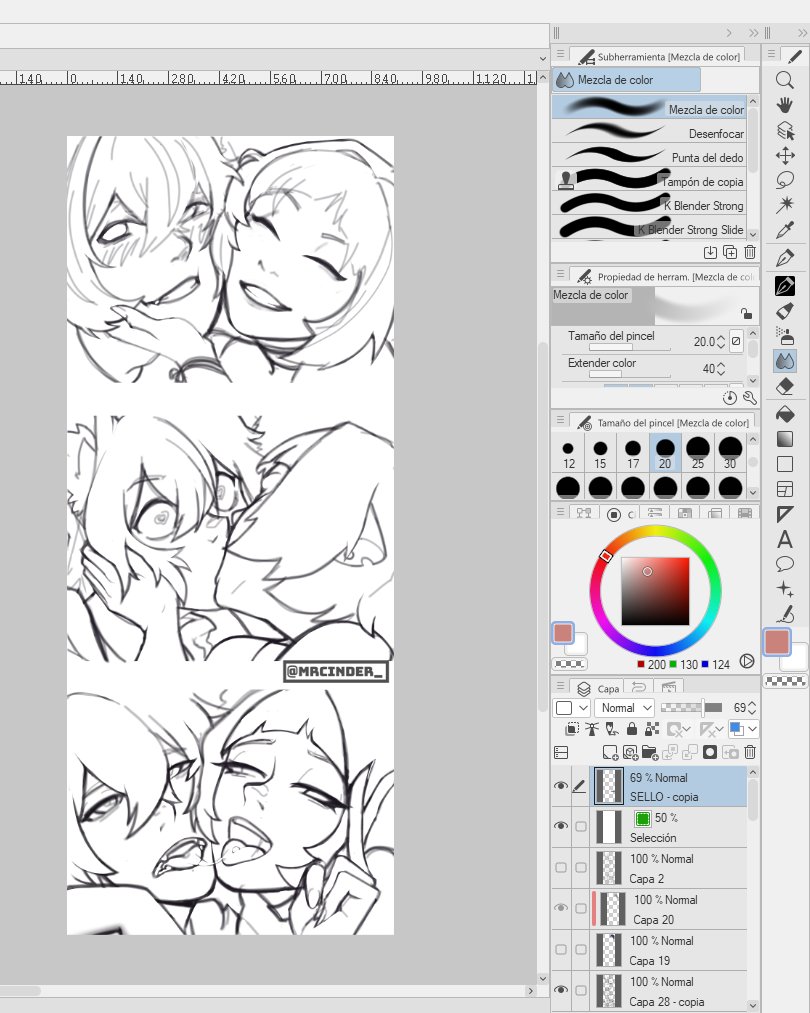Select the Eyedropper tool
This screenshot has height=1013, width=810.
(x=785, y=230)
